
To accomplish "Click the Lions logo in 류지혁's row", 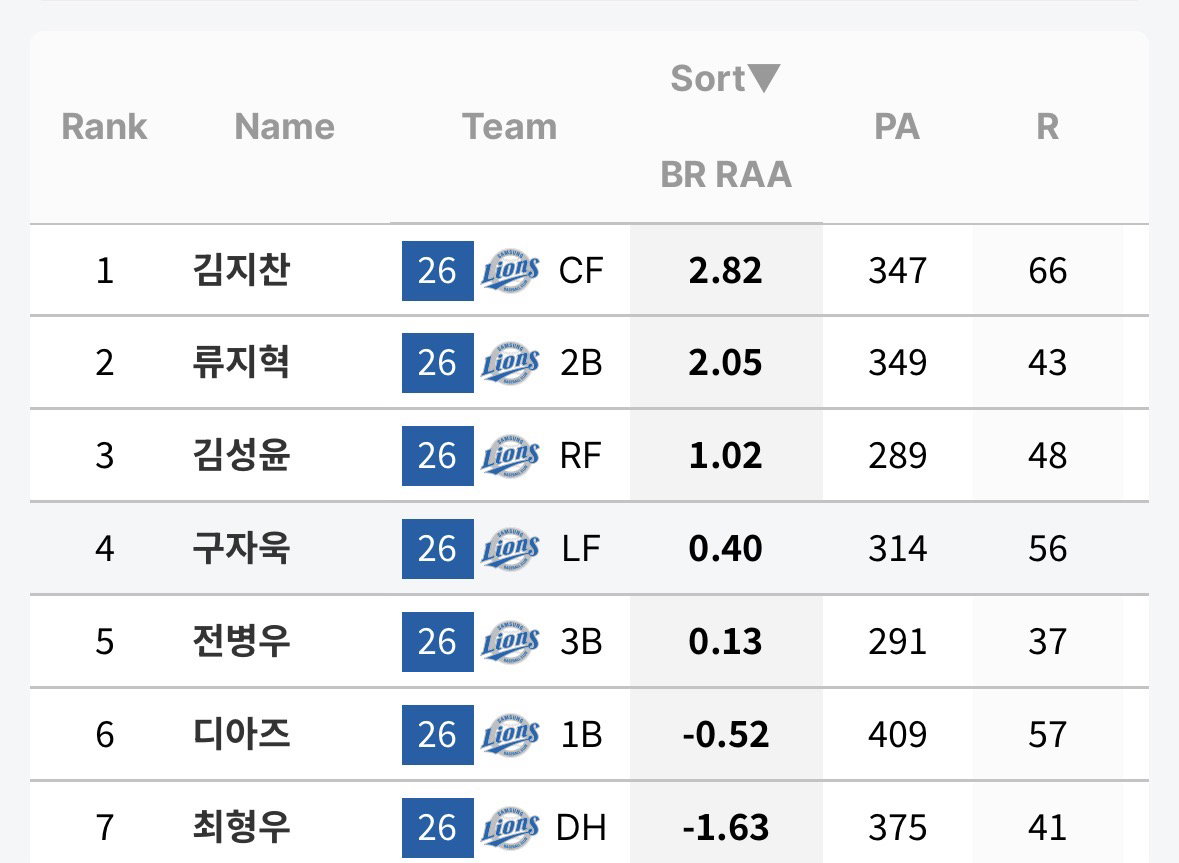I will (510, 363).
